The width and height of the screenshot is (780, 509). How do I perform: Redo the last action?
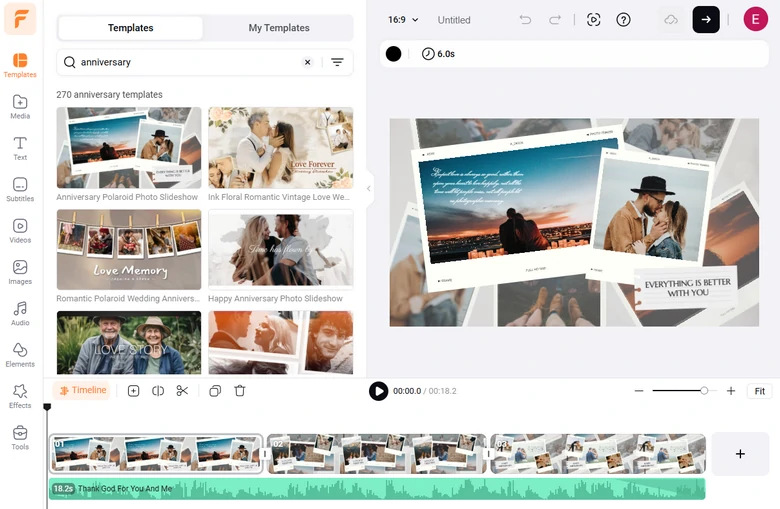(x=555, y=20)
